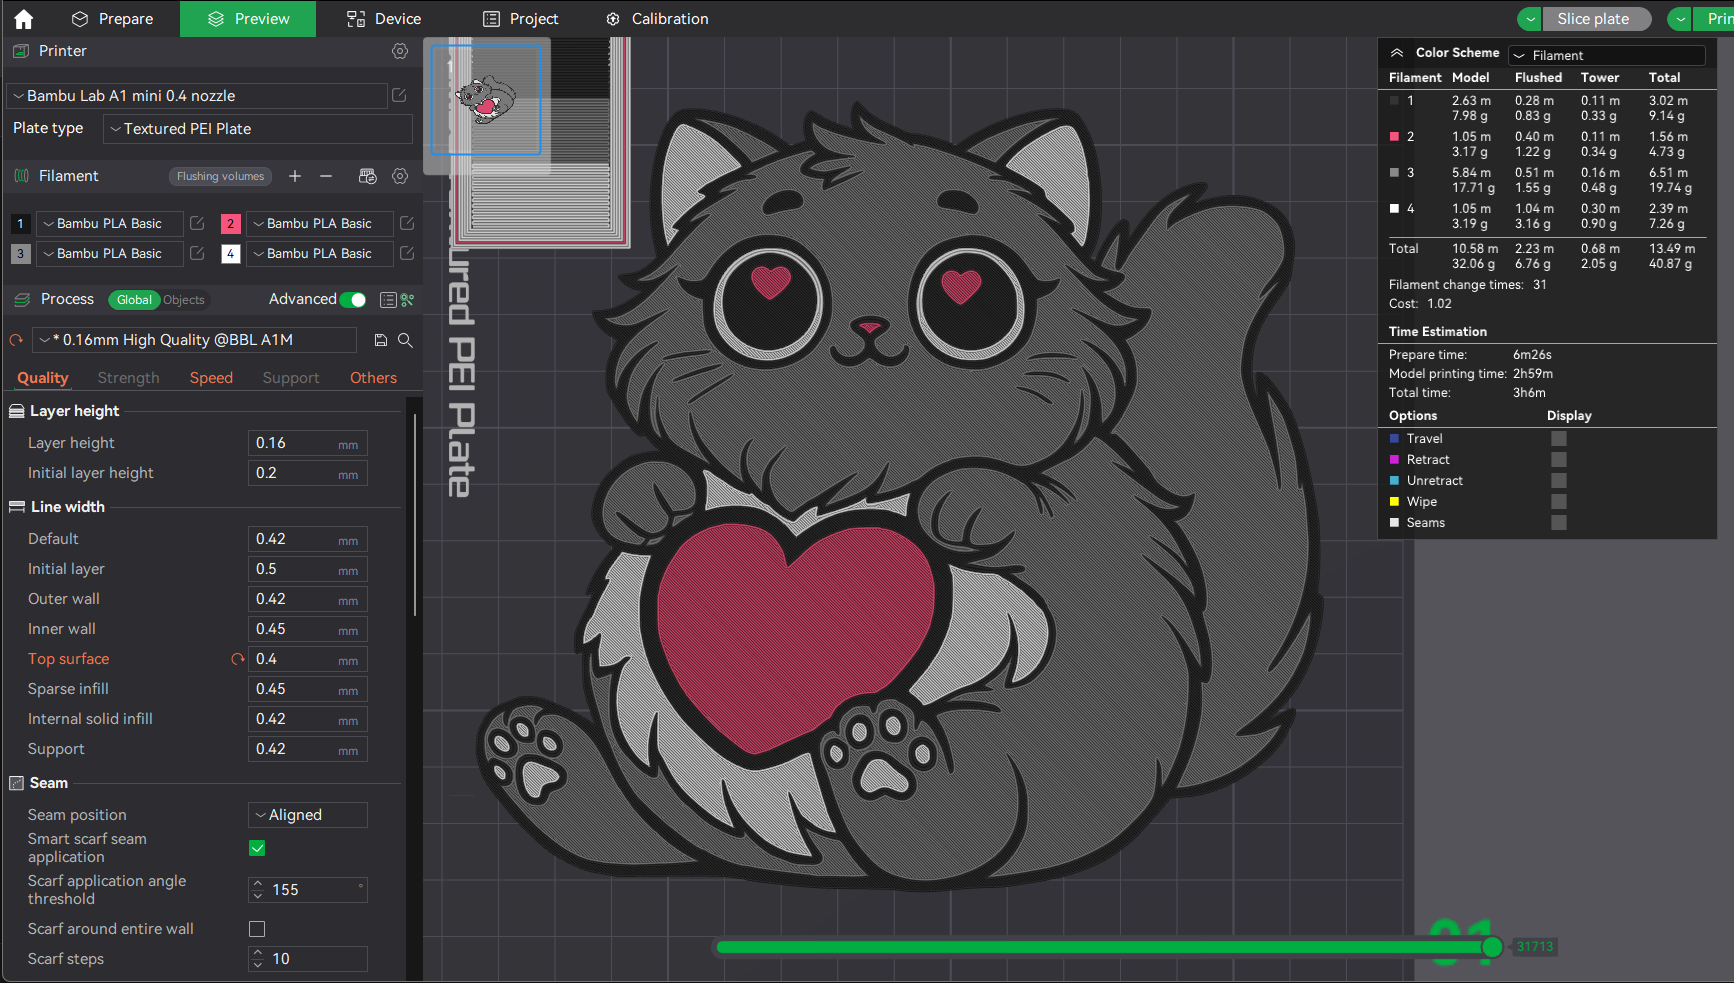Screen dimensions: 1734x983
Task: Select the Global process scope
Action: point(134,300)
